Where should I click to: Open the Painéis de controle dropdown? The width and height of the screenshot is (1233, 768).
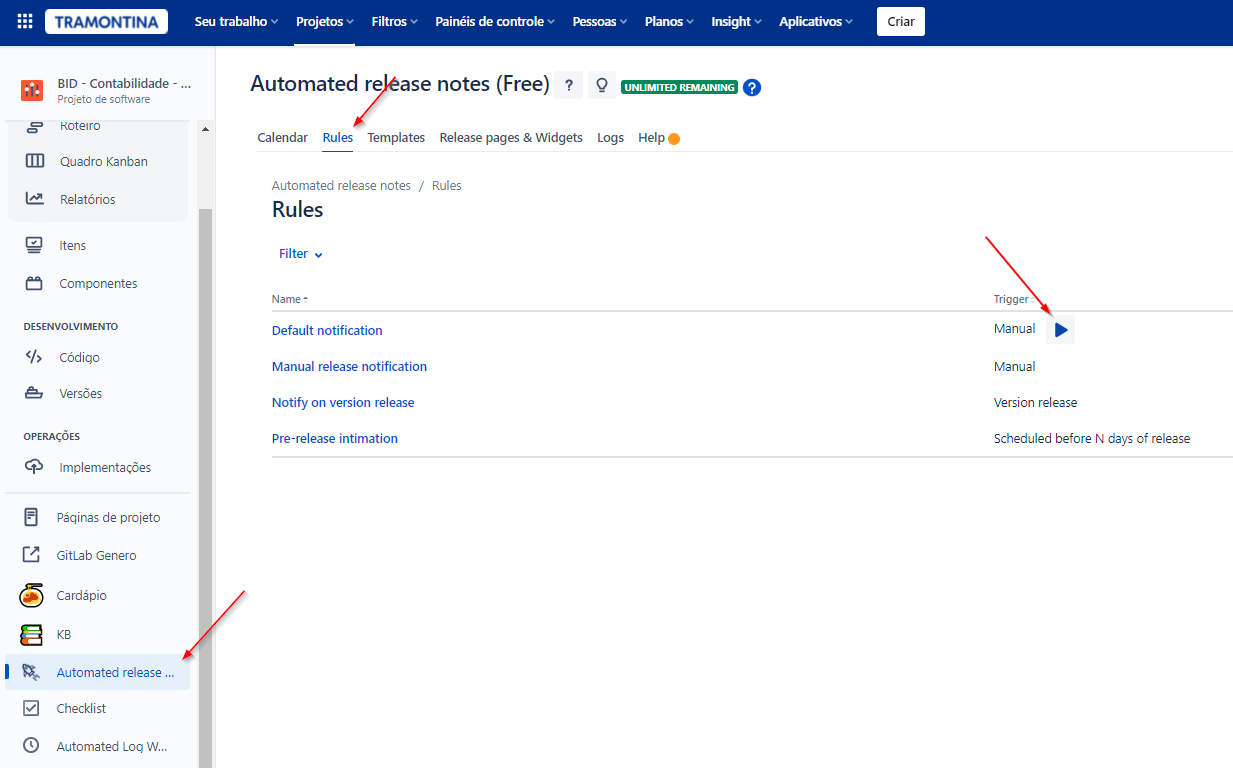[496, 21]
